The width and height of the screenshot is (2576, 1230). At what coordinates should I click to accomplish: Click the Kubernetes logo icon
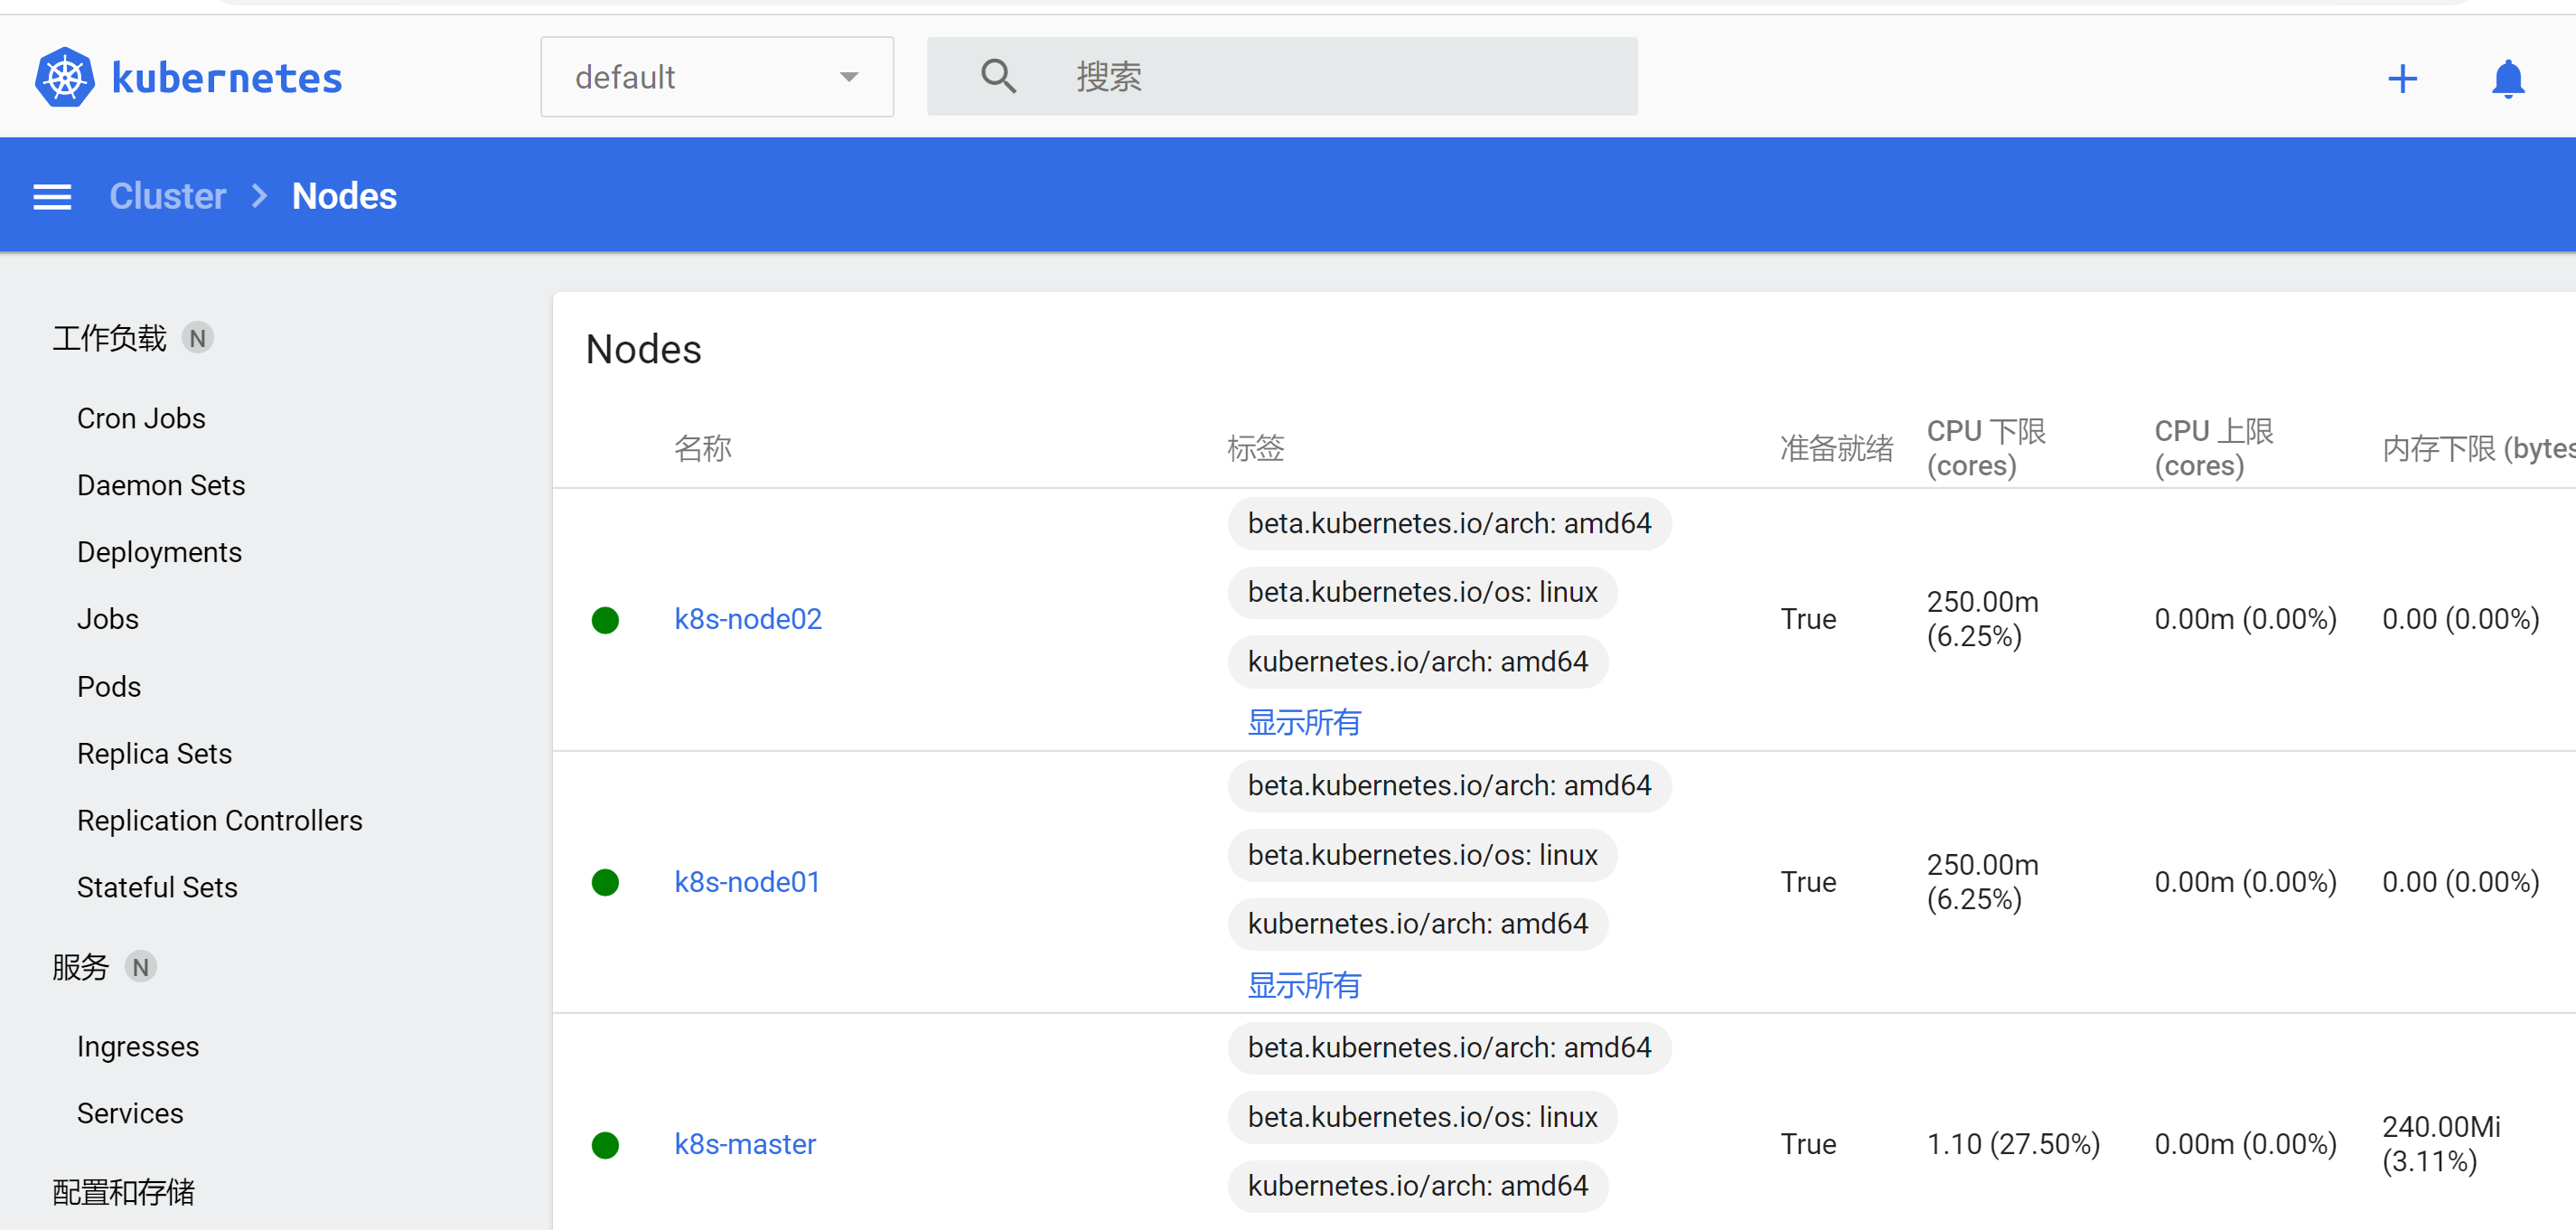[65, 77]
